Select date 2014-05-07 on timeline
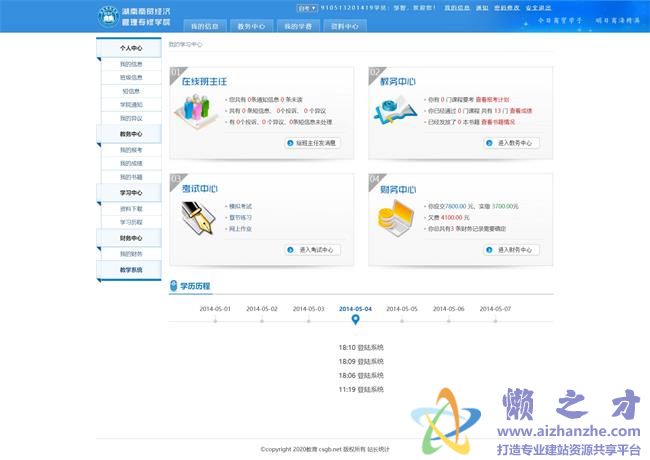650x460 pixels. pyautogui.click(x=495, y=309)
